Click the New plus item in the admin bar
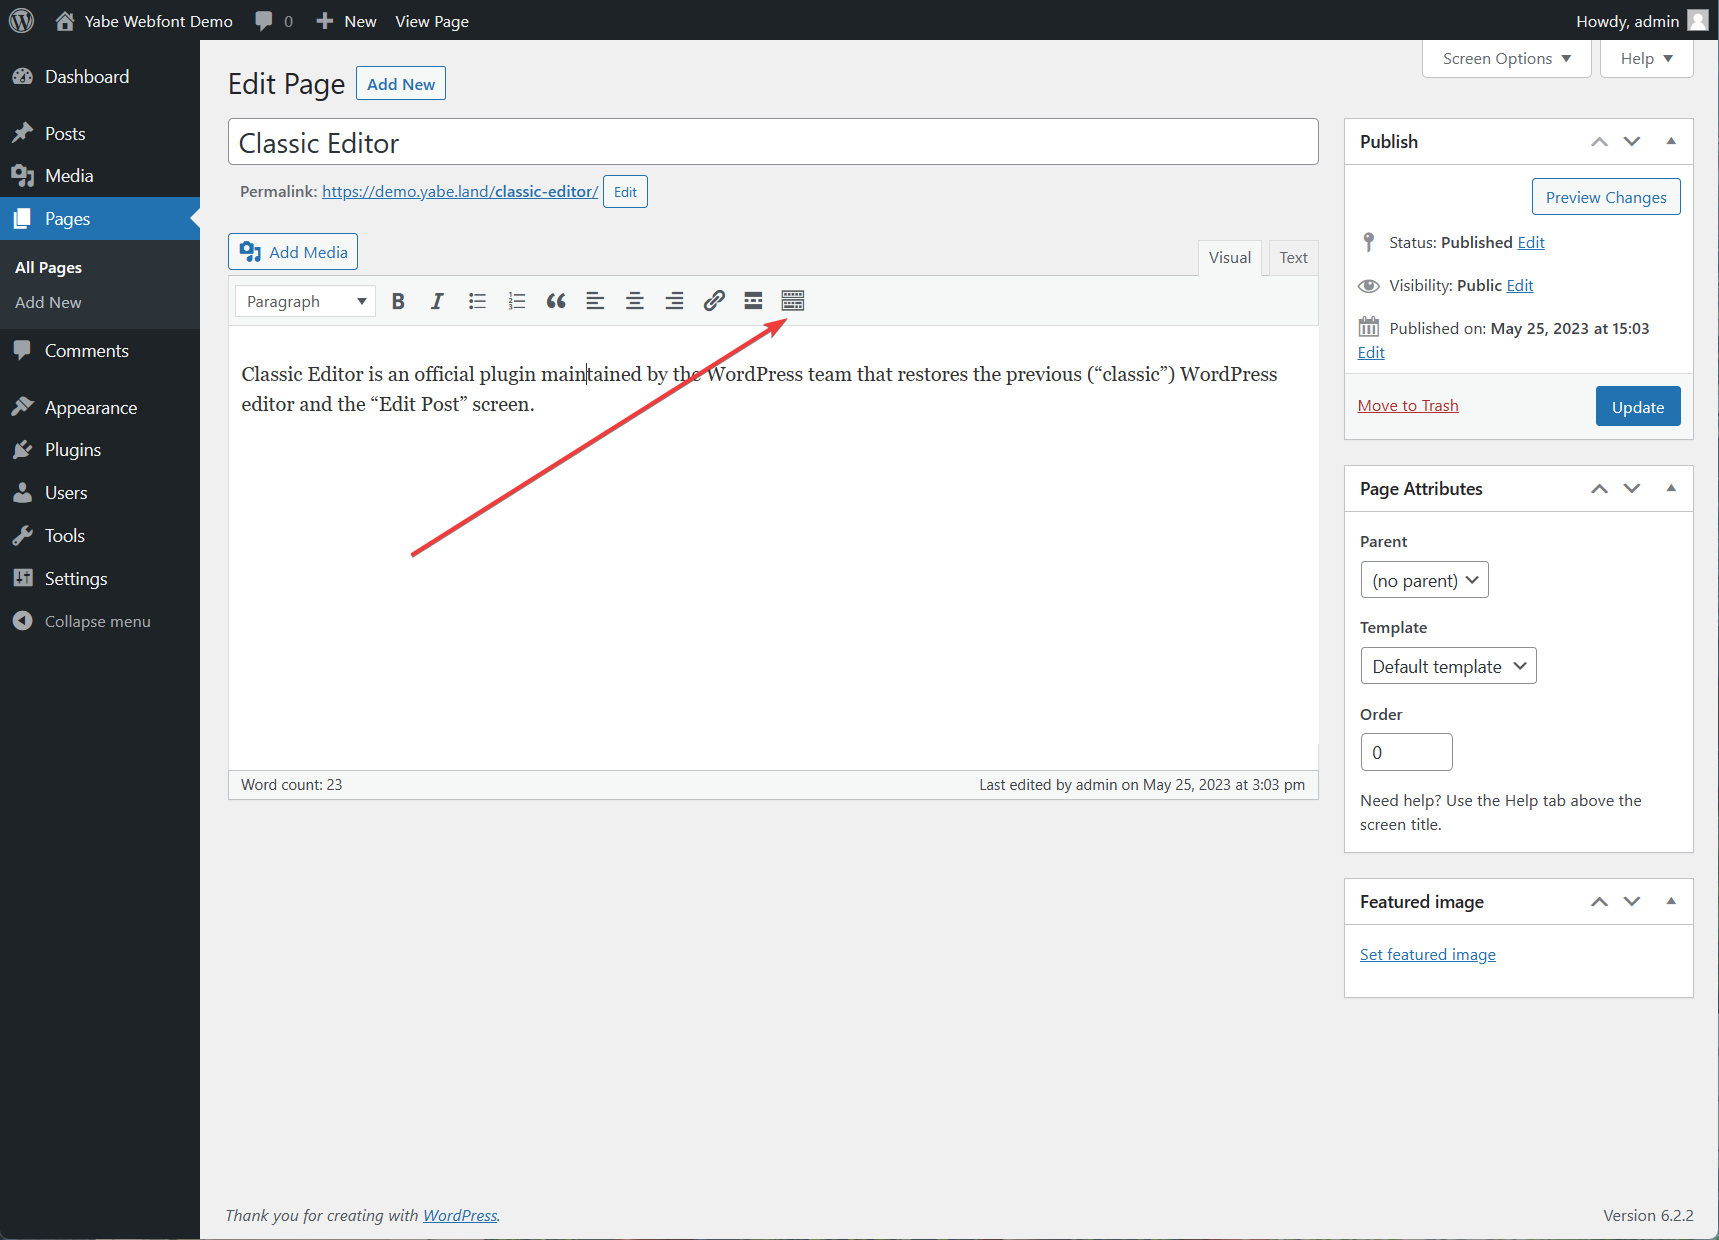1719x1240 pixels. pos(346,21)
